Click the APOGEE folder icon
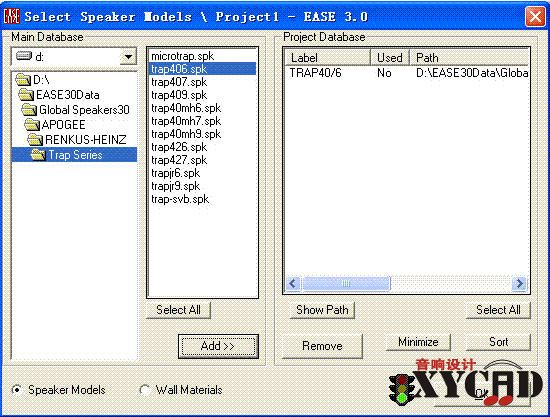The height and width of the screenshot is (417, 550). click(32, 125)
